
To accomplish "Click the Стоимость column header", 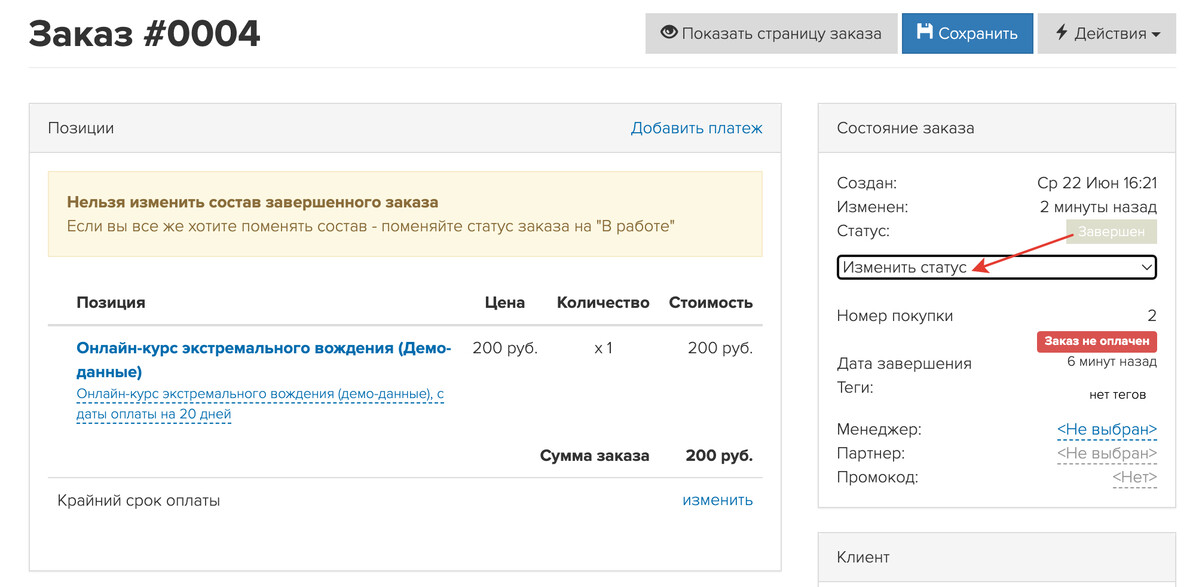I will point(711,303).
